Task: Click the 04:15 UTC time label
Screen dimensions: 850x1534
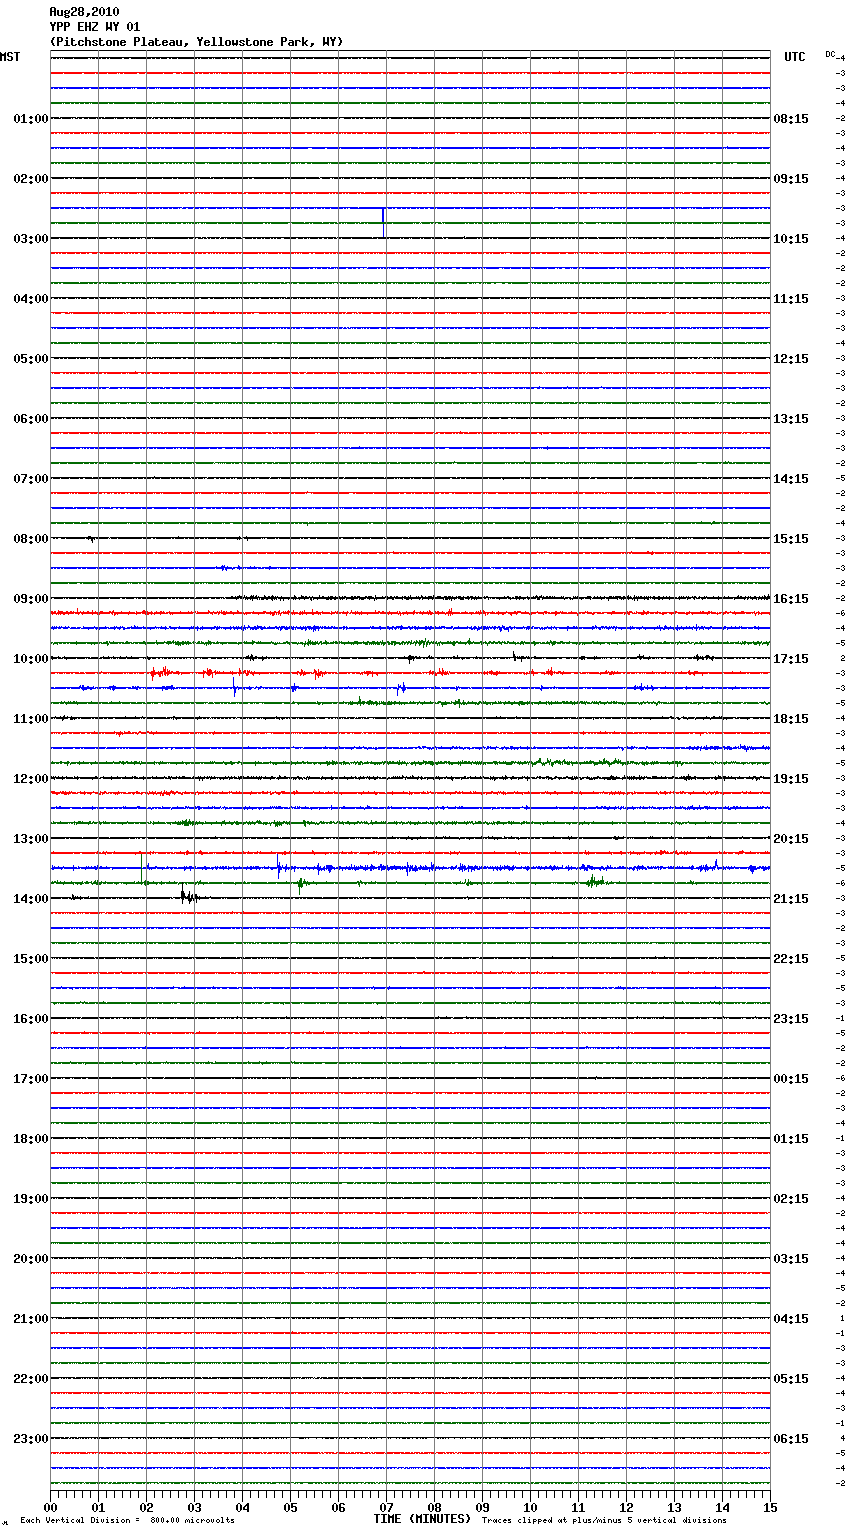Action: click(x=791, y=1319)
